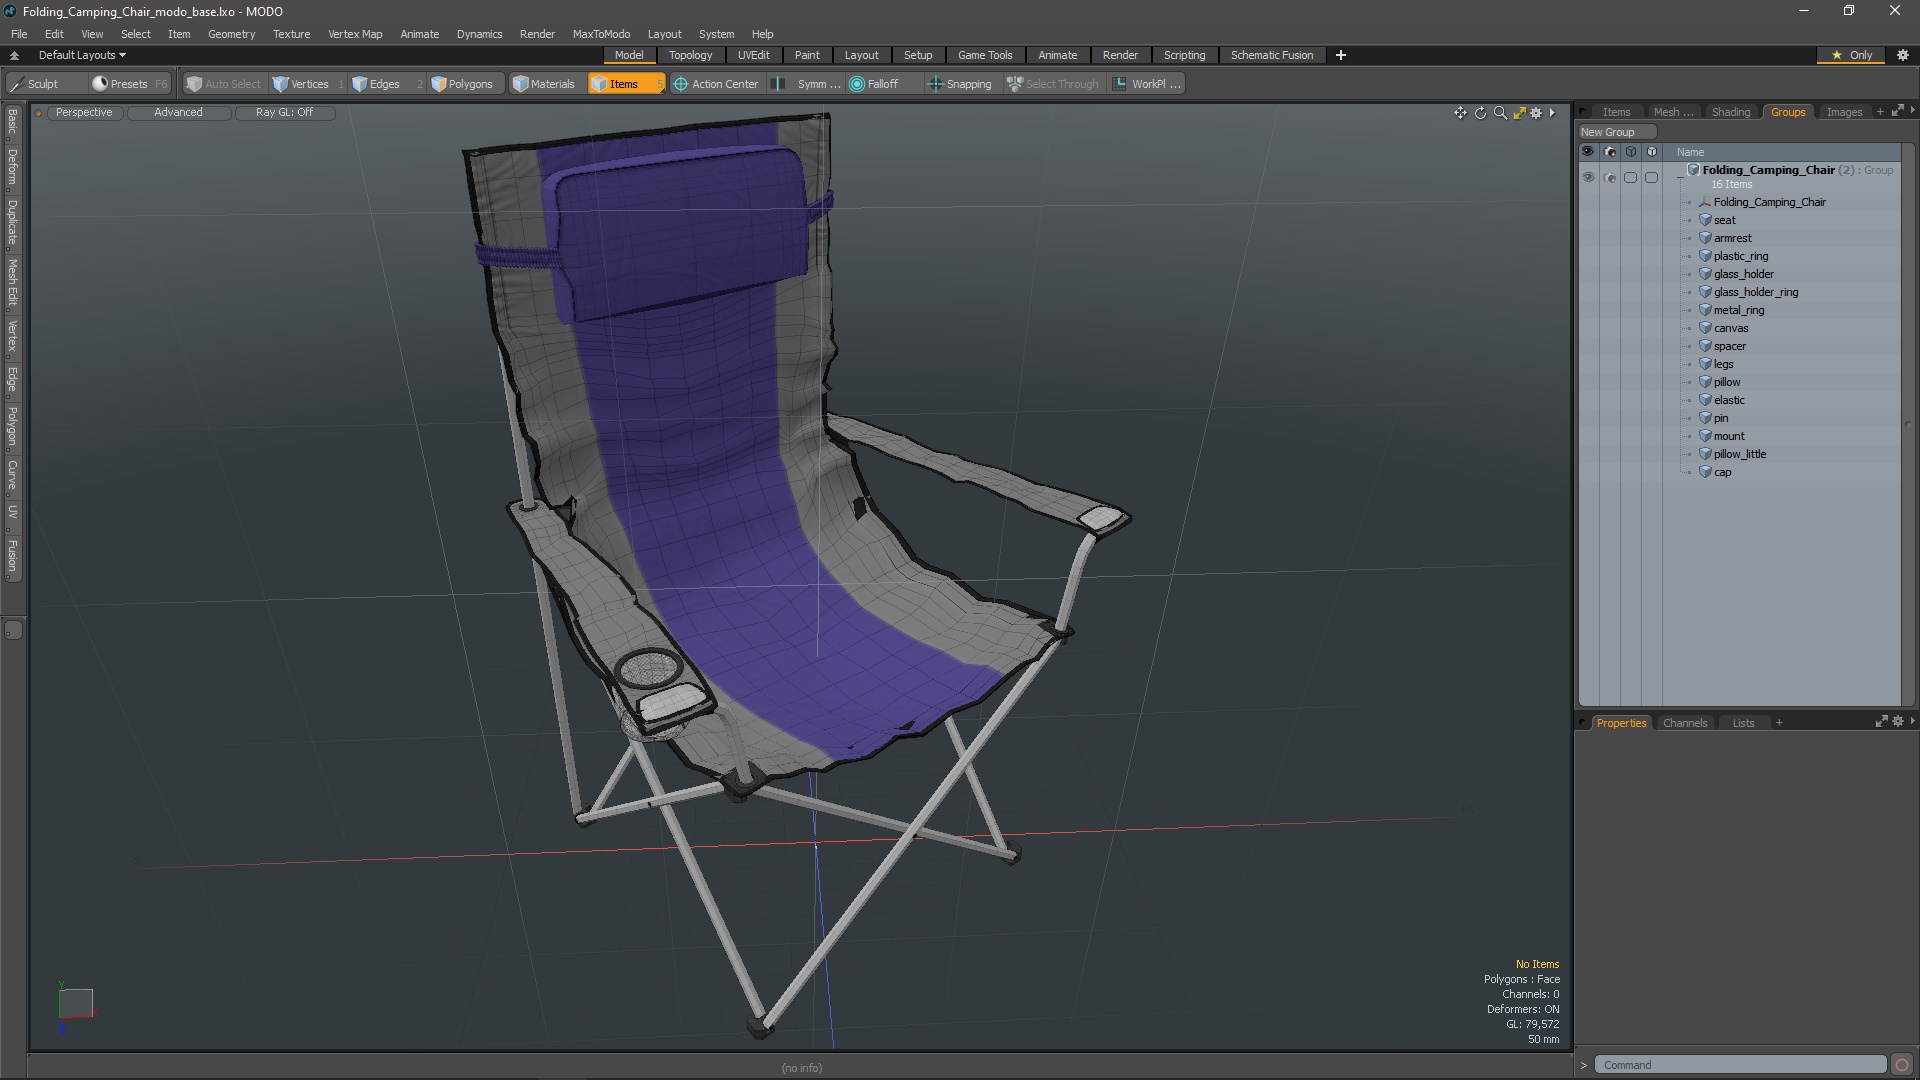Viewport: 1920px width, 1080px height.
Task: Maximize the groups panel with arrows icon
Action: (1897, 111)
